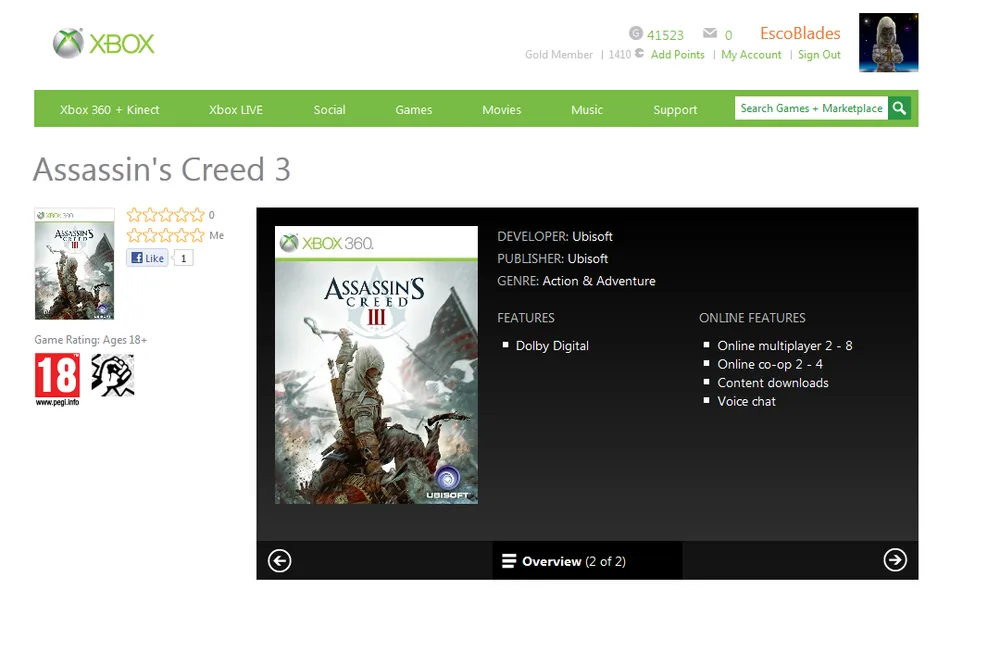1000x653 pixels.
Task: Click the Add Points link
Action: coord(677,55)
